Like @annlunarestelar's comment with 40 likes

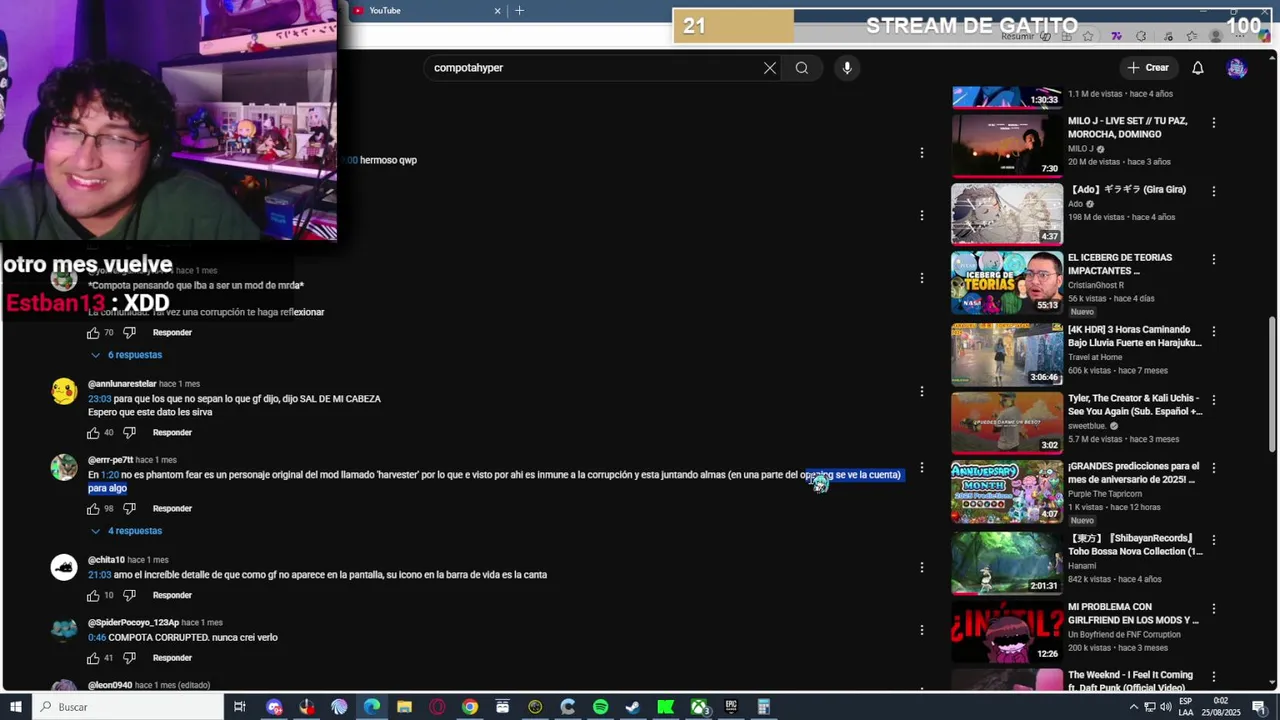tap(93, 433)
